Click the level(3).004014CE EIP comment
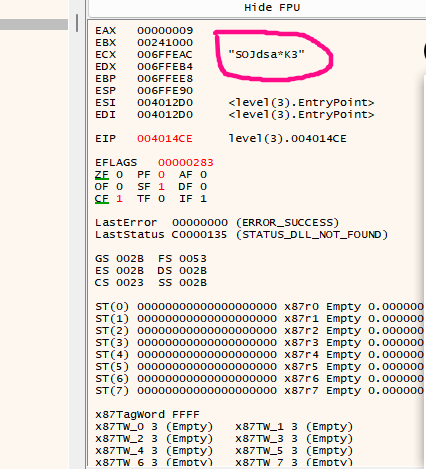 coord(287,139)
